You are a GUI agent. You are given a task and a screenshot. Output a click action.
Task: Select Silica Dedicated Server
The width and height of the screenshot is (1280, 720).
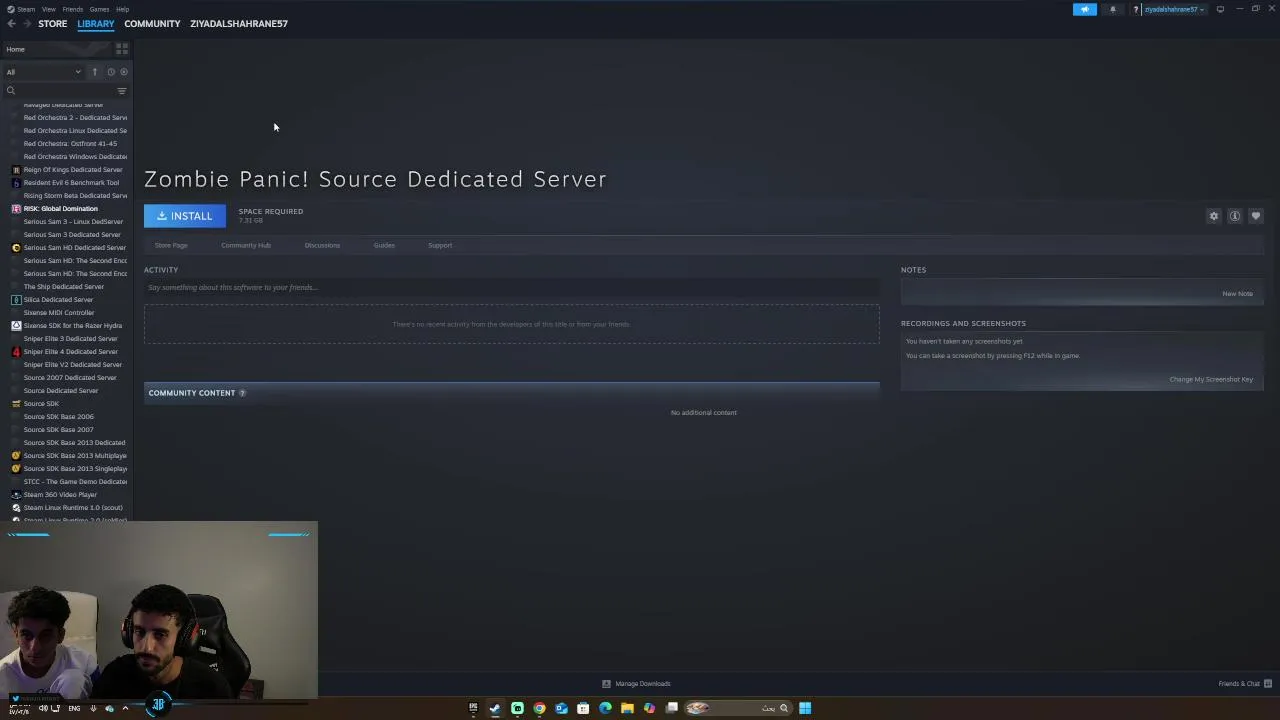tap(57, 300)
